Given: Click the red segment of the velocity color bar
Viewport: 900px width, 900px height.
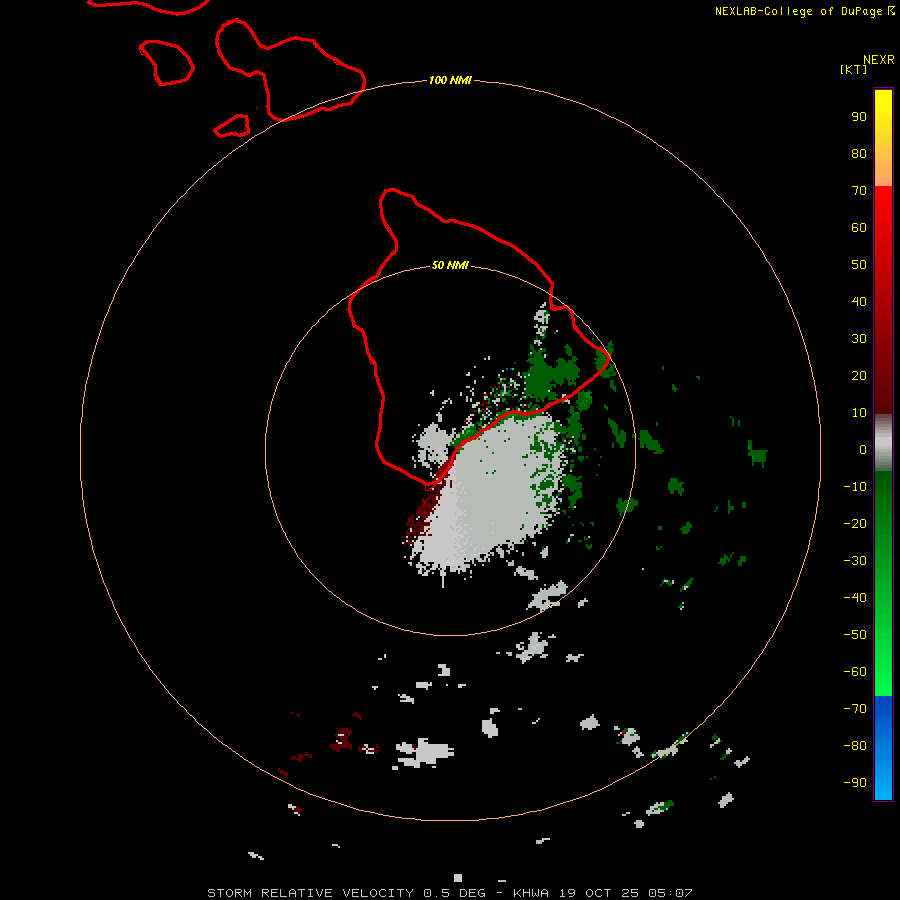Looking at the screenshot, I should [x=883, y=300].
